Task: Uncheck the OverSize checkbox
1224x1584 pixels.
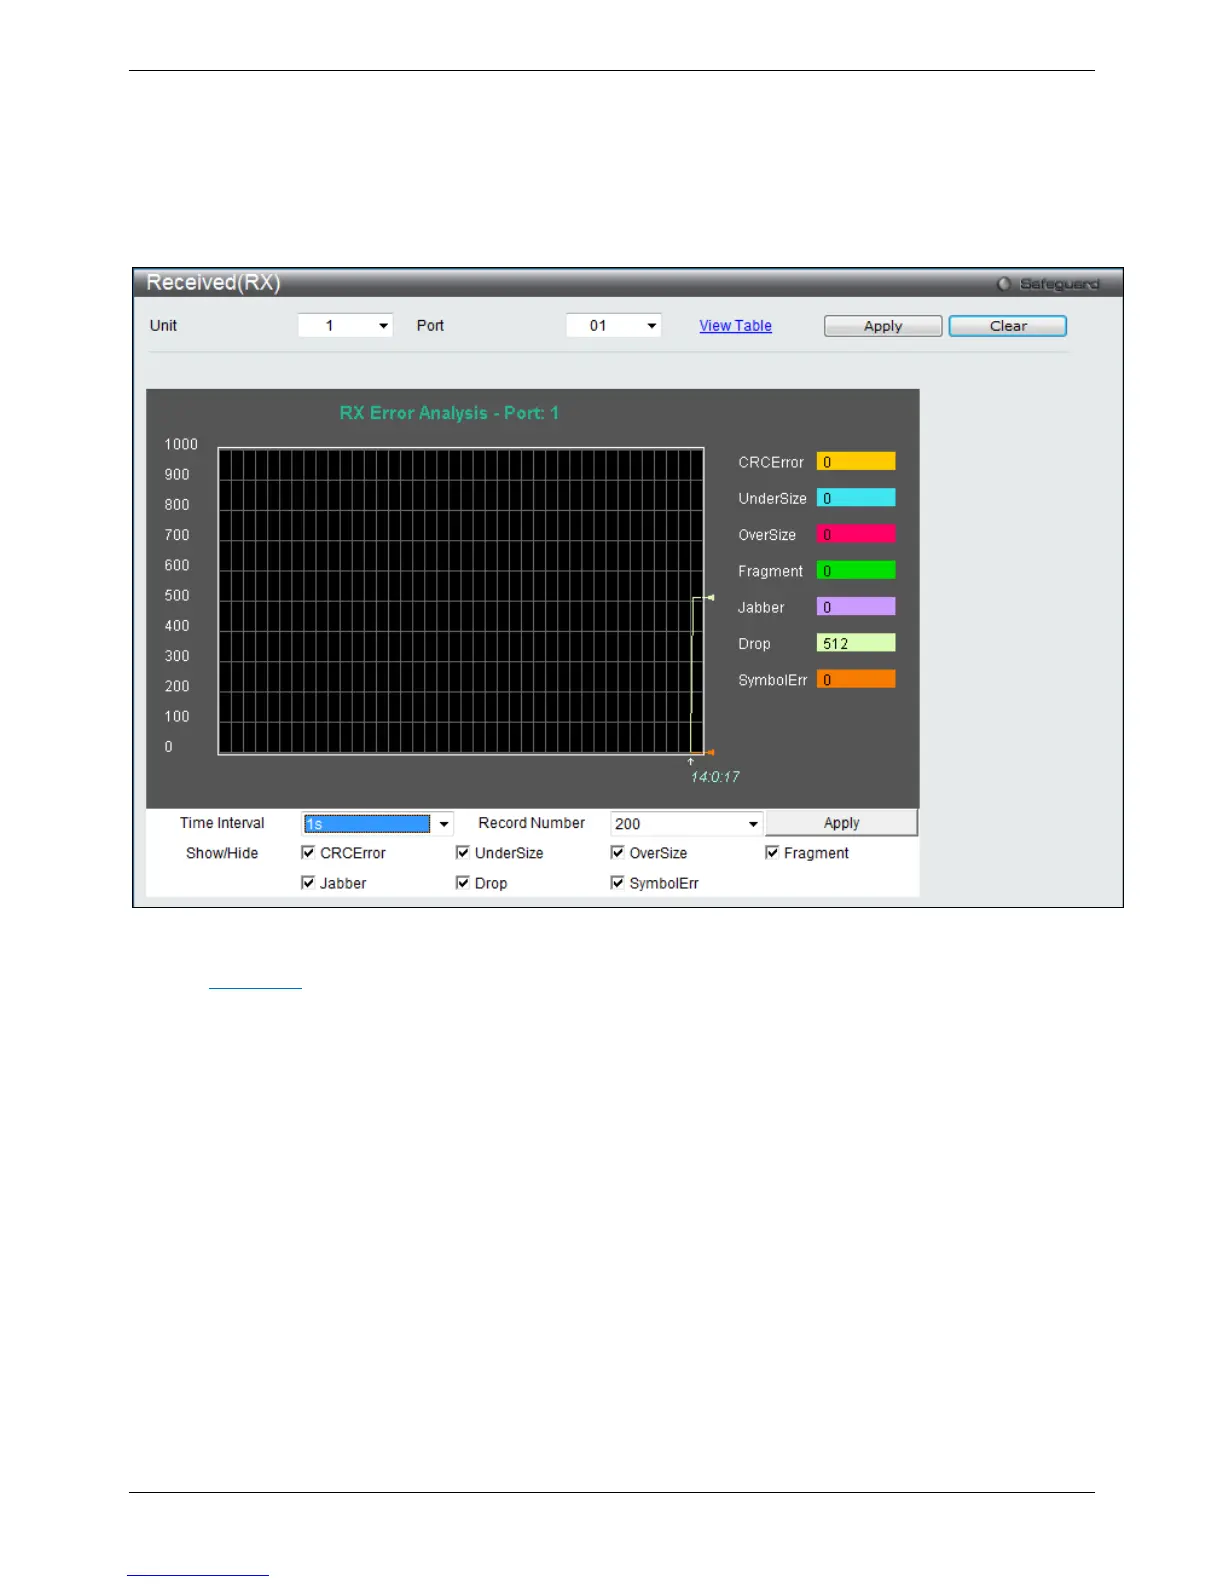Action: [617, 853]
